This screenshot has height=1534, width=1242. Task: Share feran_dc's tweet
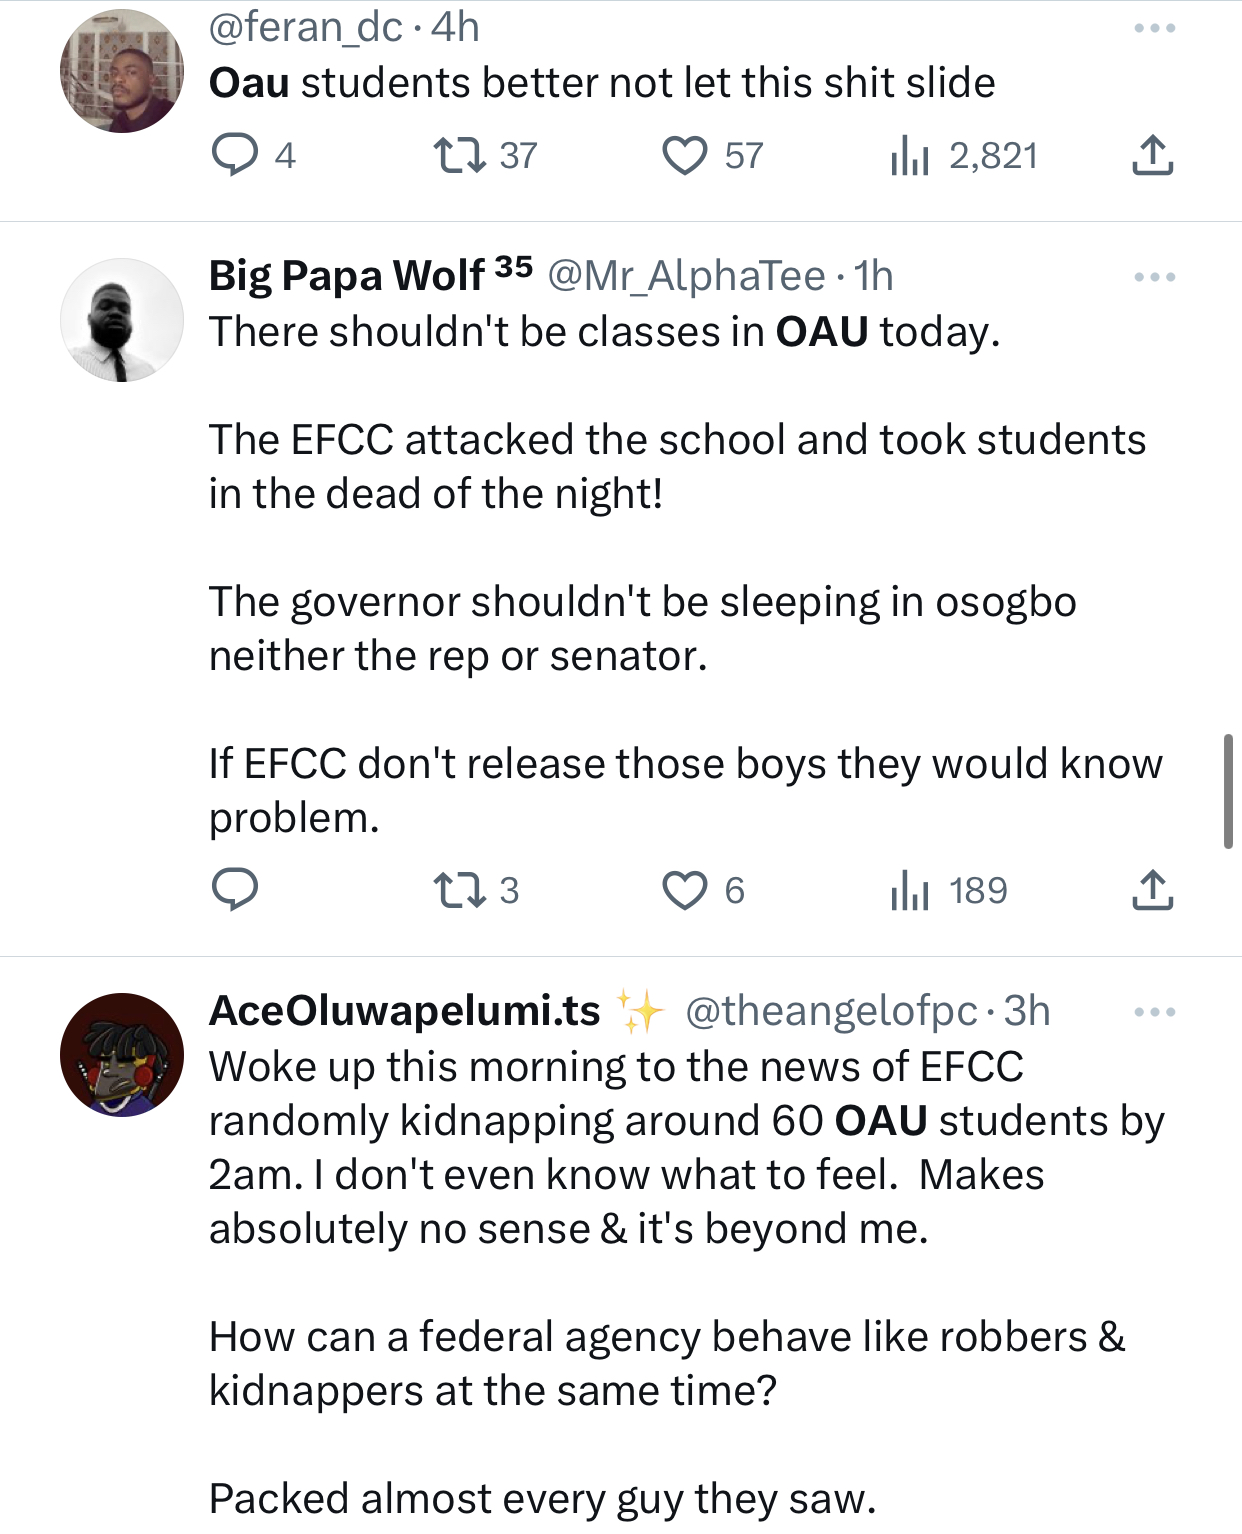point(1153,156)
